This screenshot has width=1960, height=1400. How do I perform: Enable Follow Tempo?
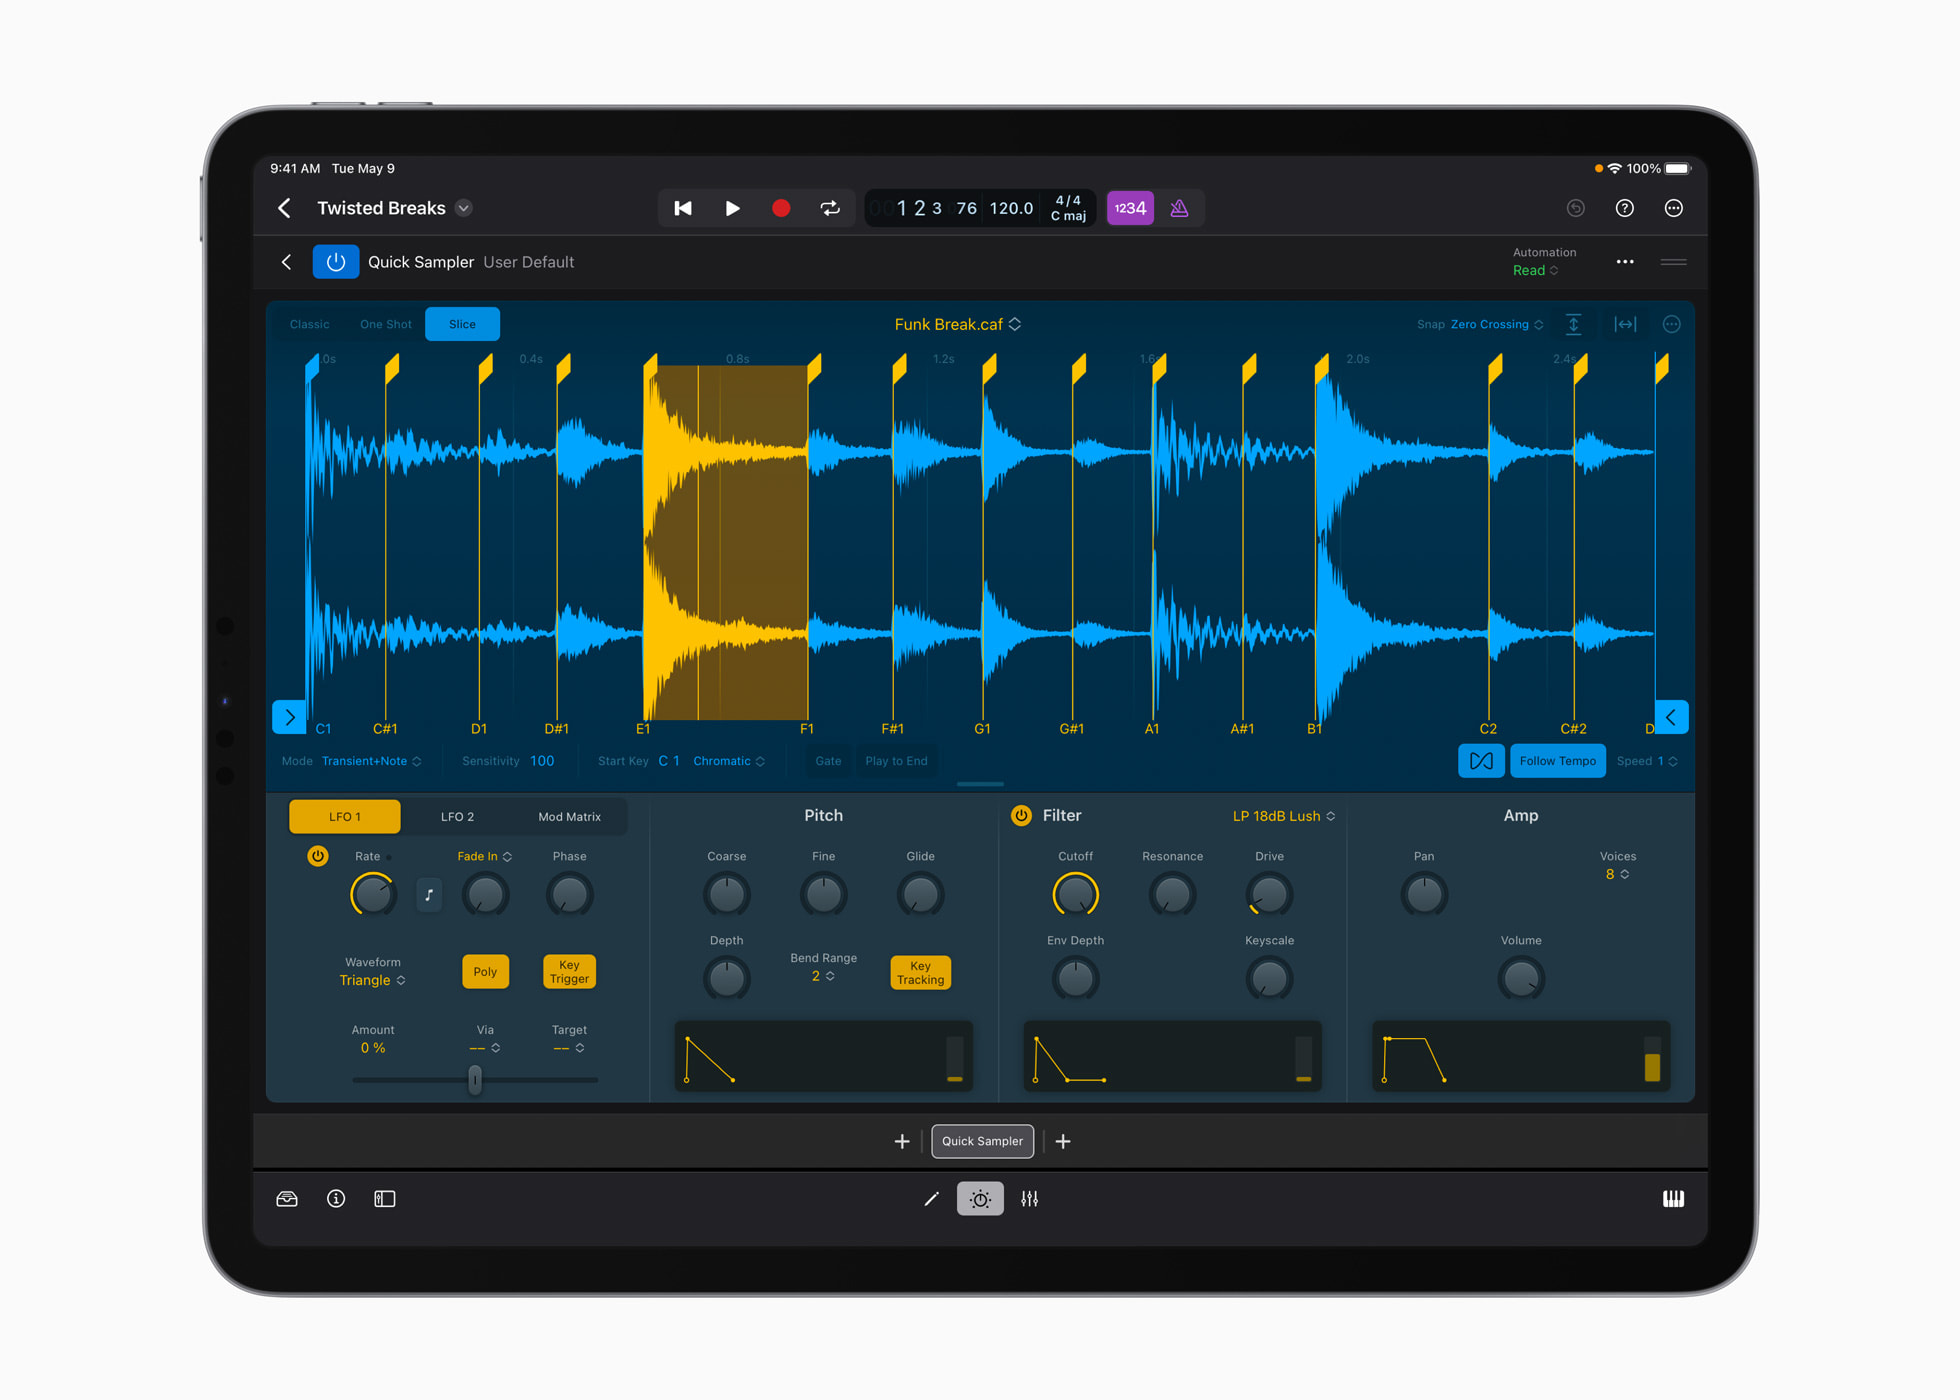tap(1557, 760)
